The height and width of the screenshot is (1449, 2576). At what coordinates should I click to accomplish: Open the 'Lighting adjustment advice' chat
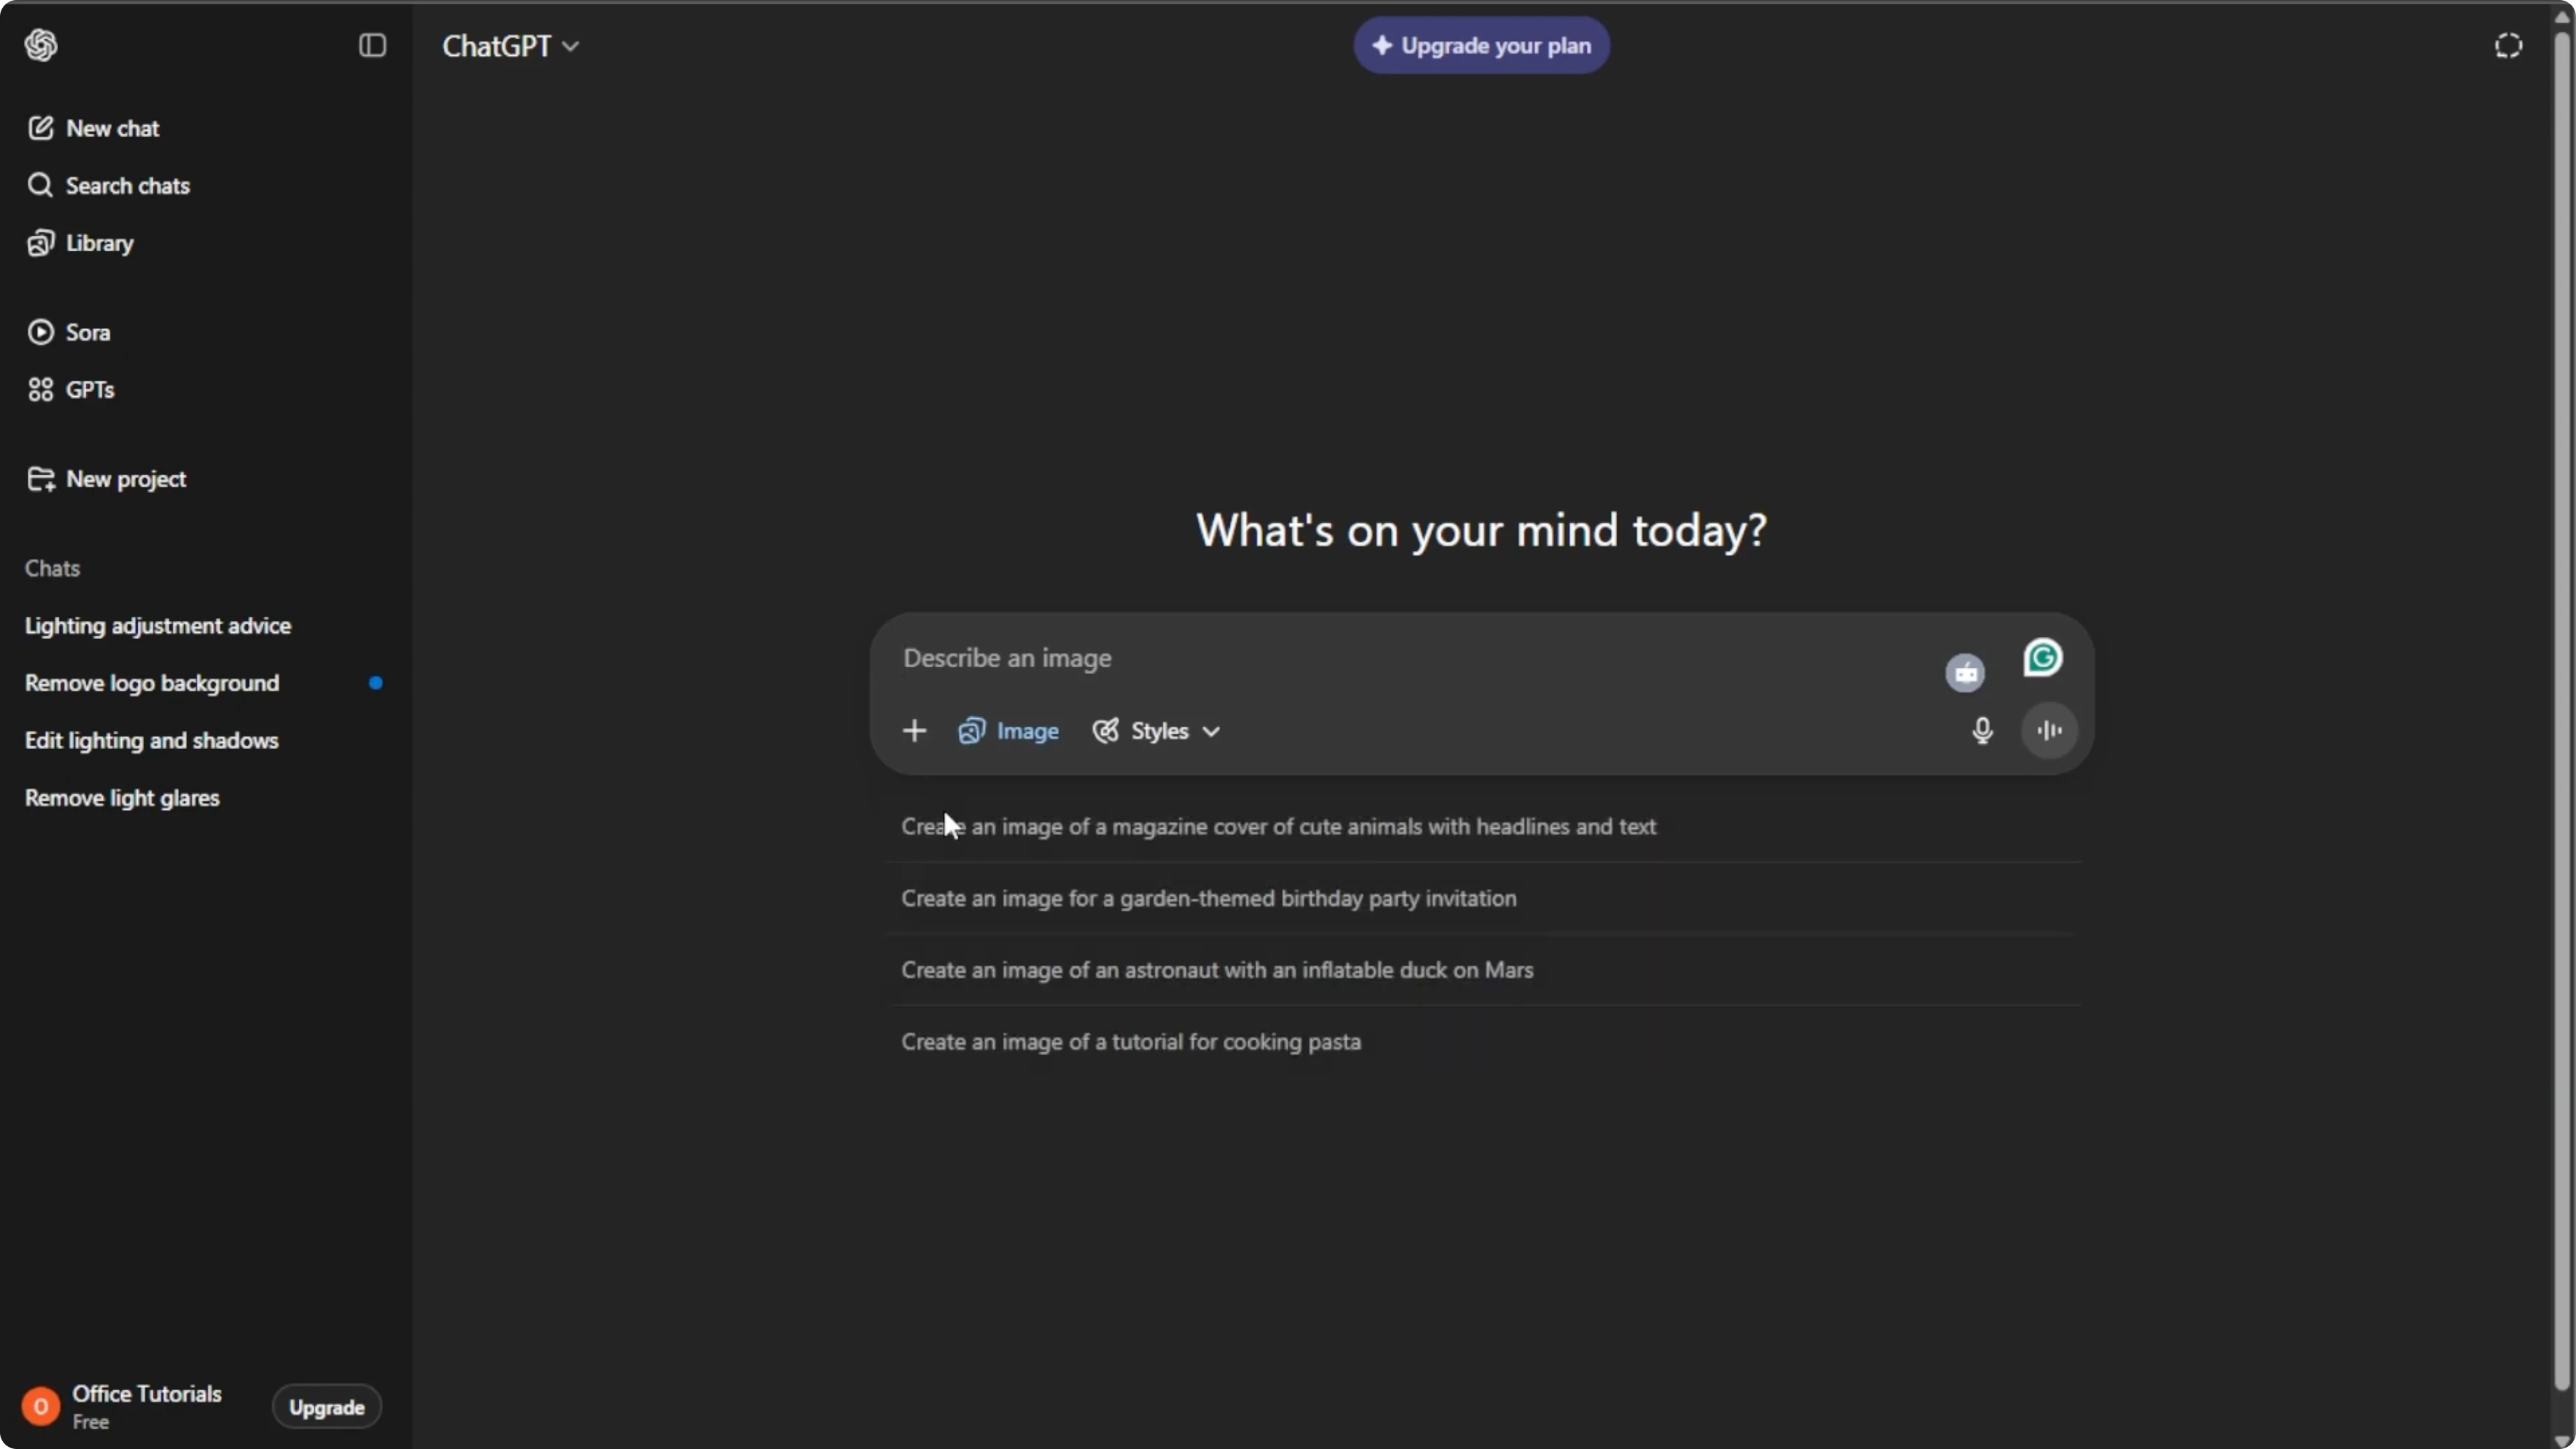158,625
